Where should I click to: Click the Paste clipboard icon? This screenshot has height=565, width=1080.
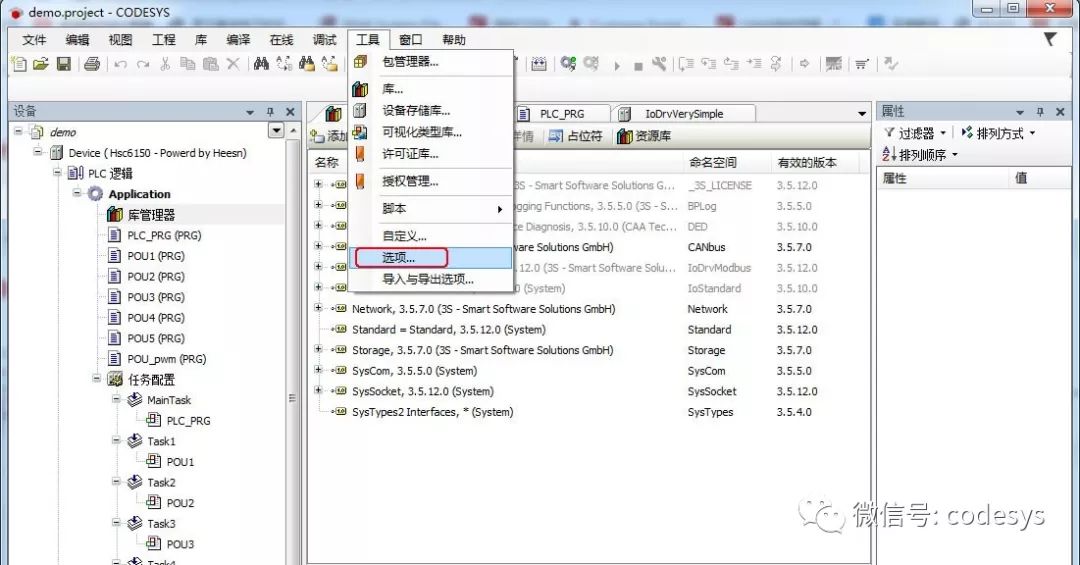point(211,64)
